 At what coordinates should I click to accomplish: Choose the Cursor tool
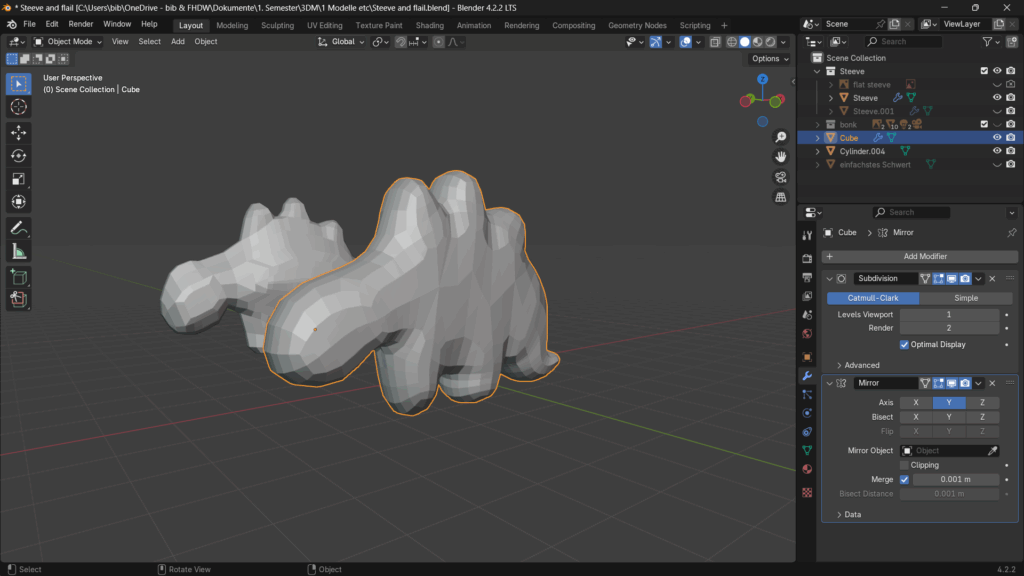point(19,107)
